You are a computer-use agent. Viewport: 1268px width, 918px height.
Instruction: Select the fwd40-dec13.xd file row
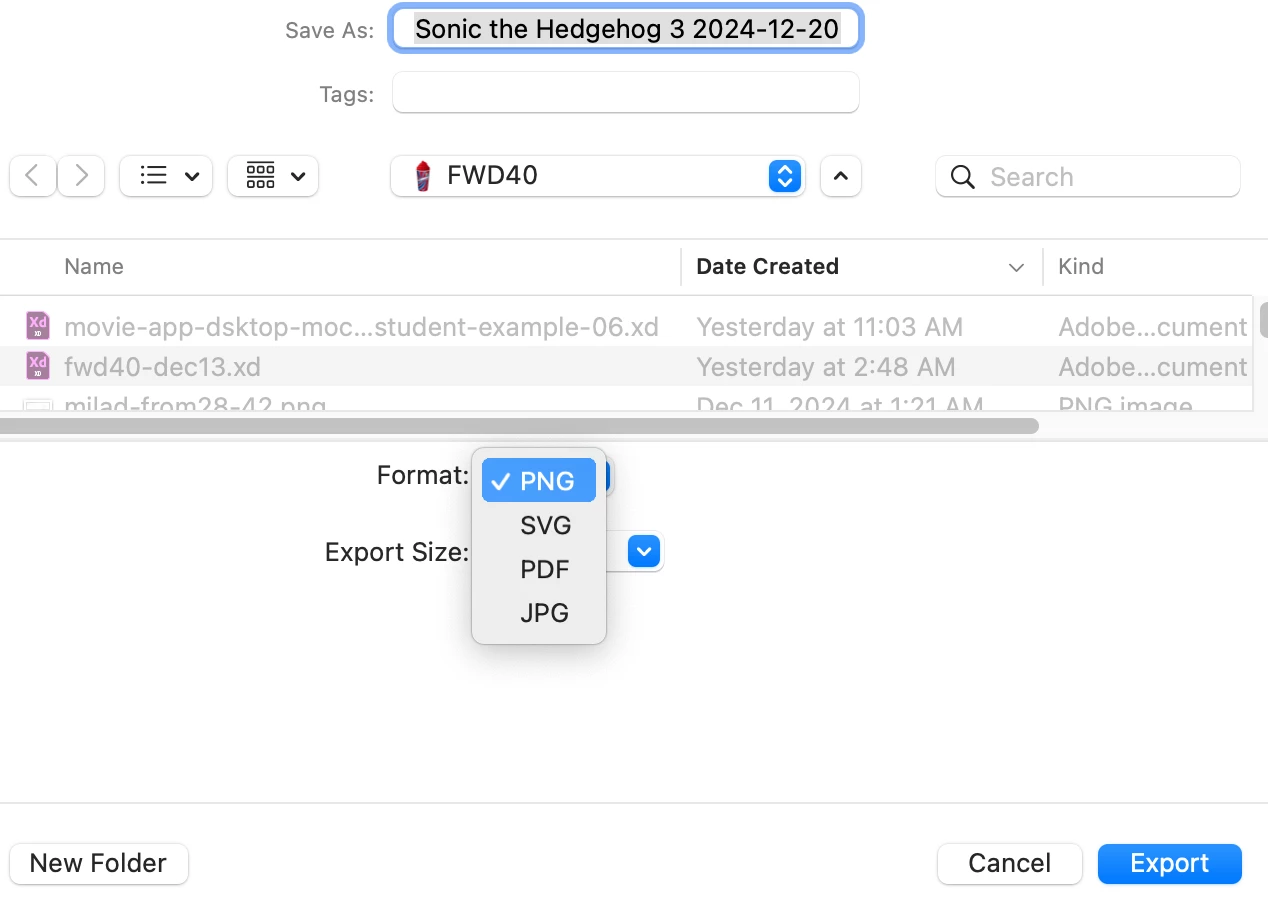pyautogui.click(x=626, y=367)
